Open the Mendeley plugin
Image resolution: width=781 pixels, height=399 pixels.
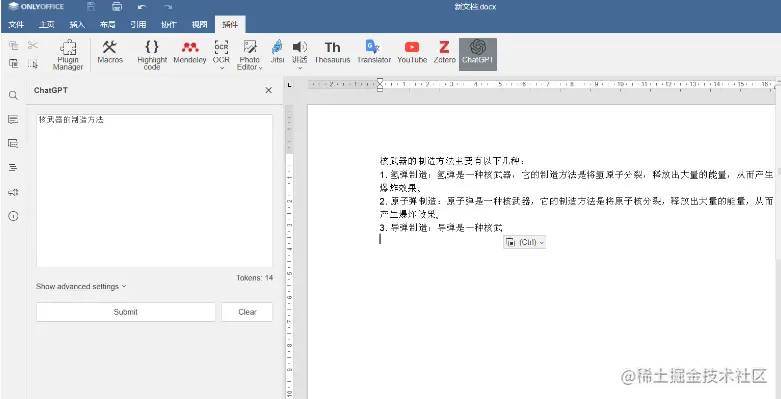point(190,52)
